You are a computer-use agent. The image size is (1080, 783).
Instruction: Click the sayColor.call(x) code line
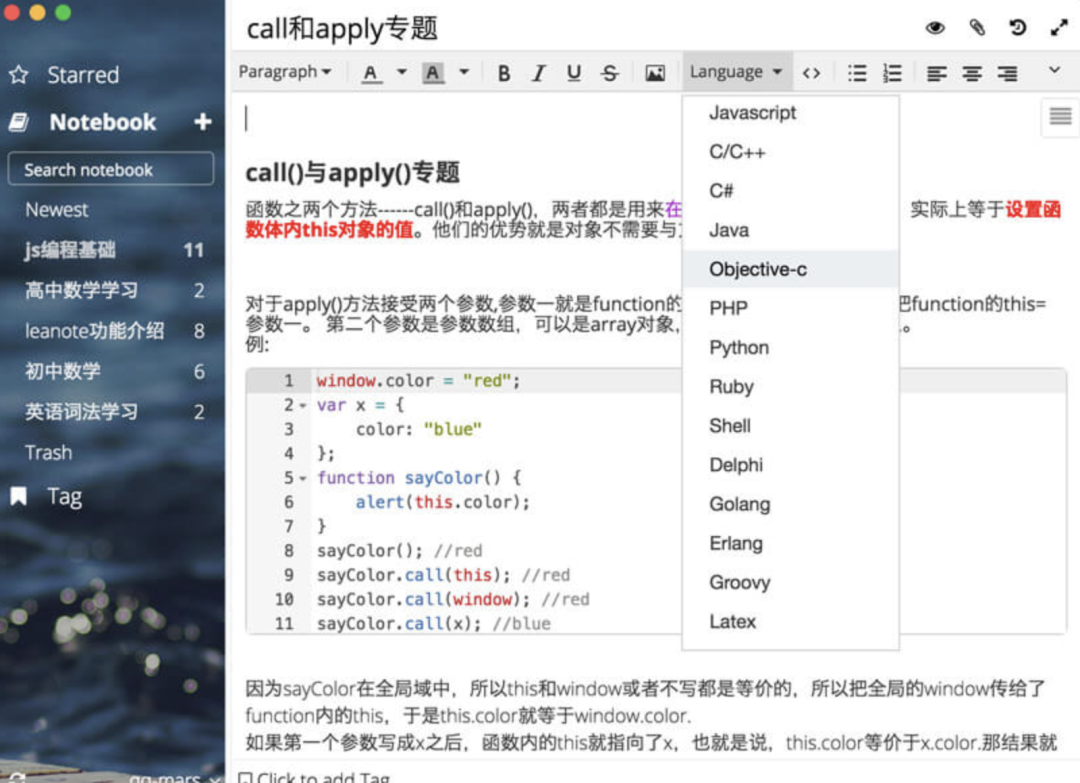[x=433, y=624]
